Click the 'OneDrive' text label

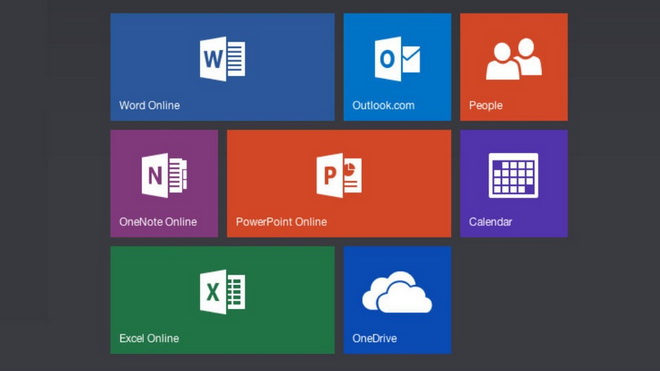point(375,338)
